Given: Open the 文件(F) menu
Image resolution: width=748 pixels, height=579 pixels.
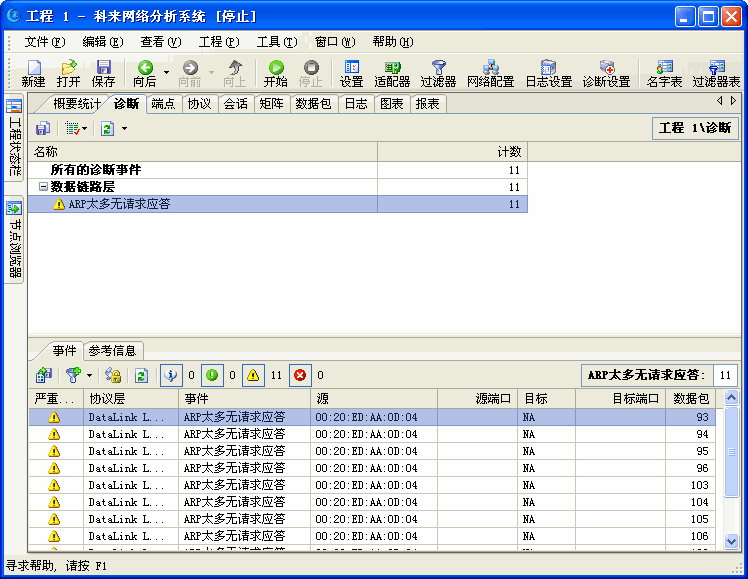Looking at the screenshot, I should tap(45, 42).
